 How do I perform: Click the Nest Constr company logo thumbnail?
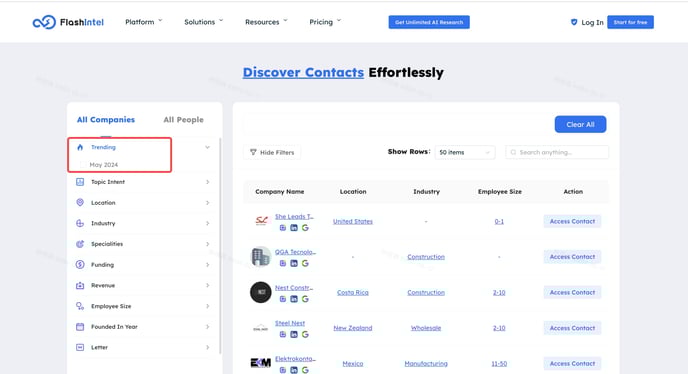[x=261, y=292]
